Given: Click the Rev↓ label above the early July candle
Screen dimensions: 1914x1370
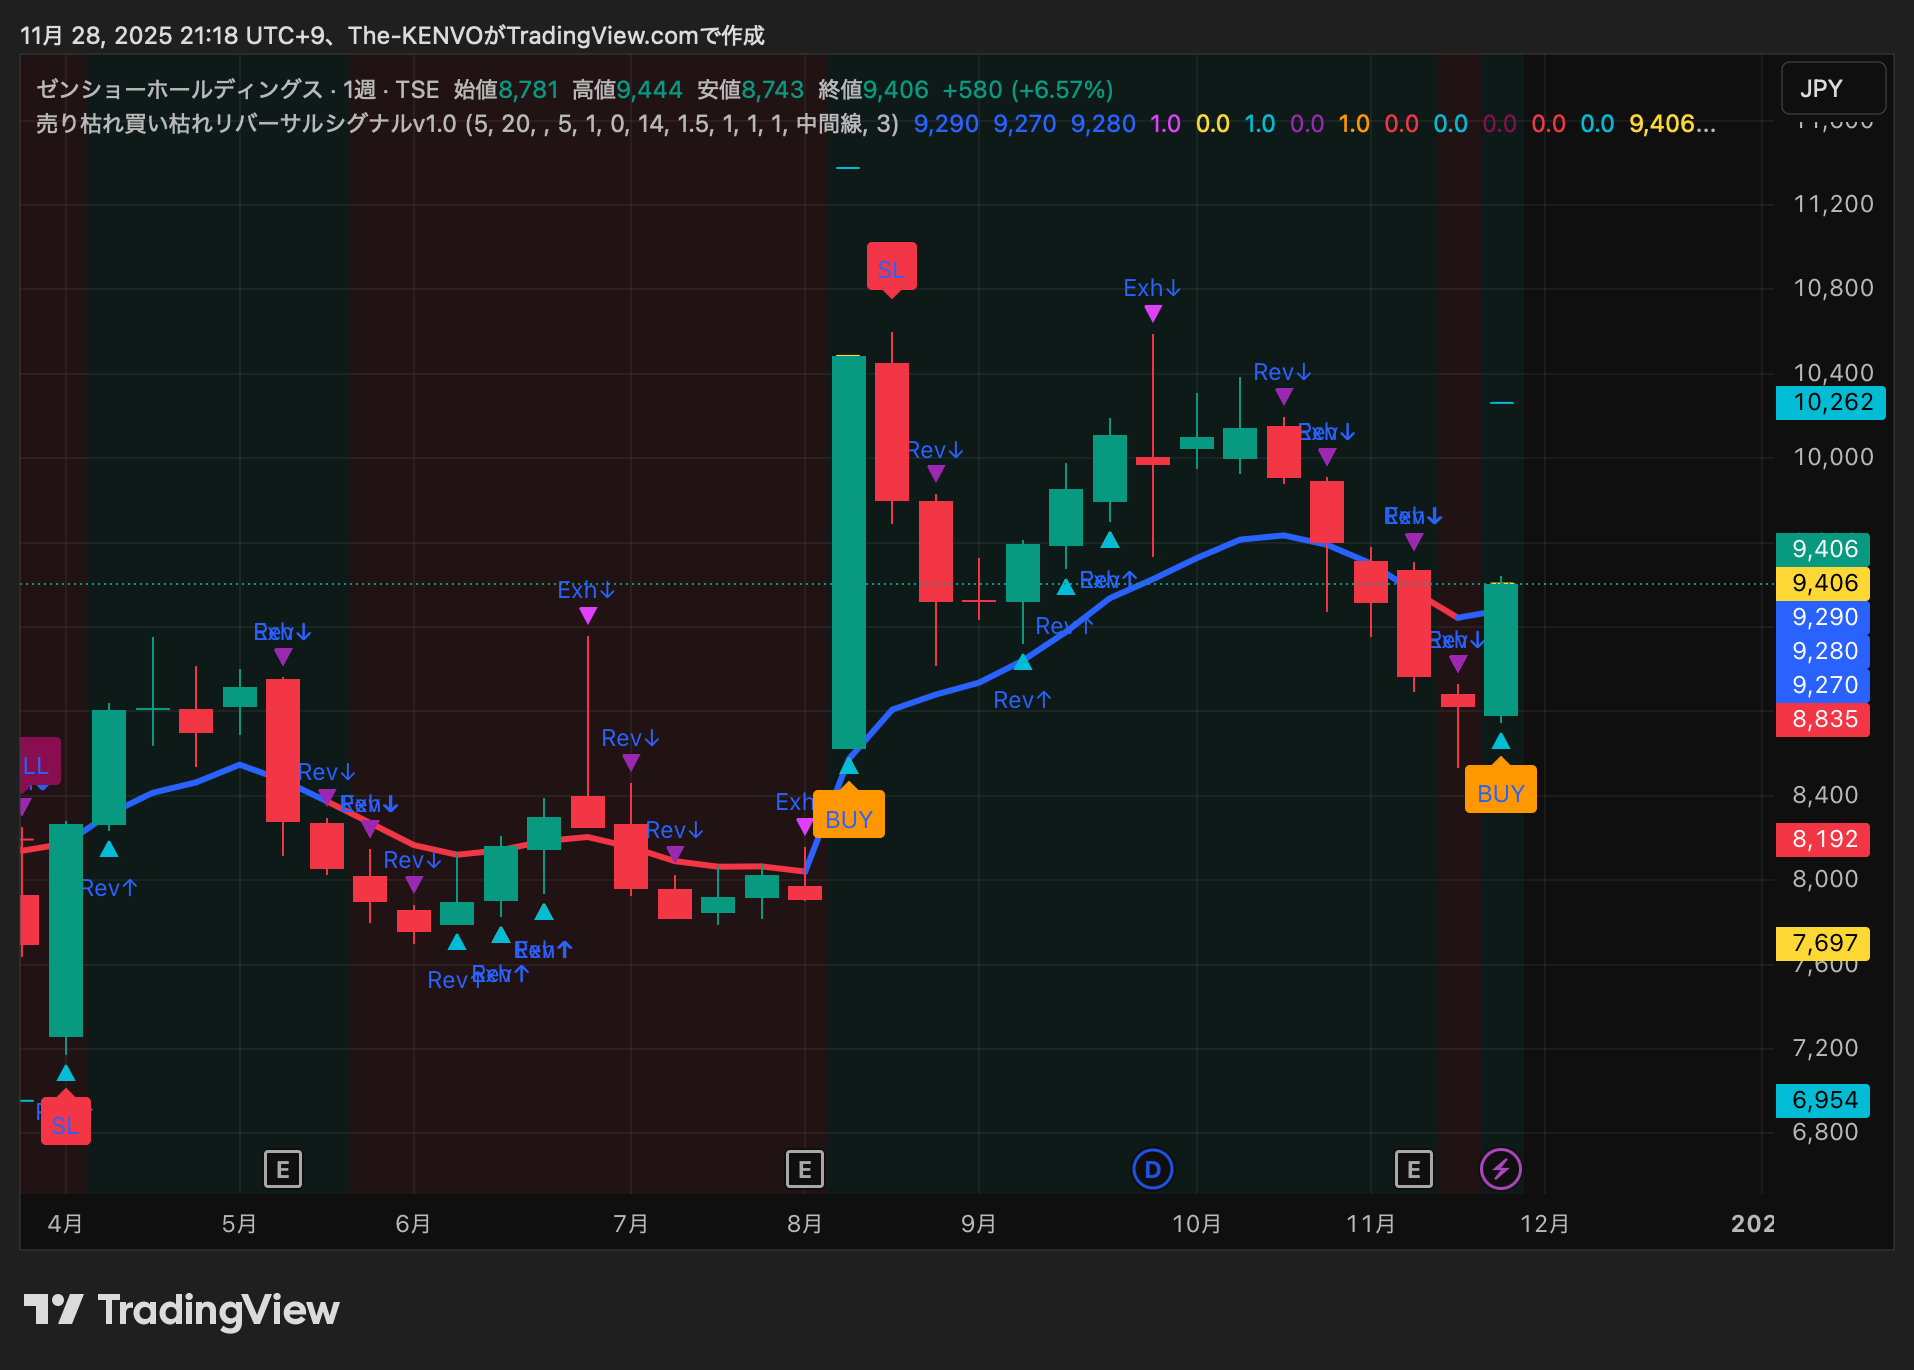Looking at the screenshot, I should coord(631,738).
